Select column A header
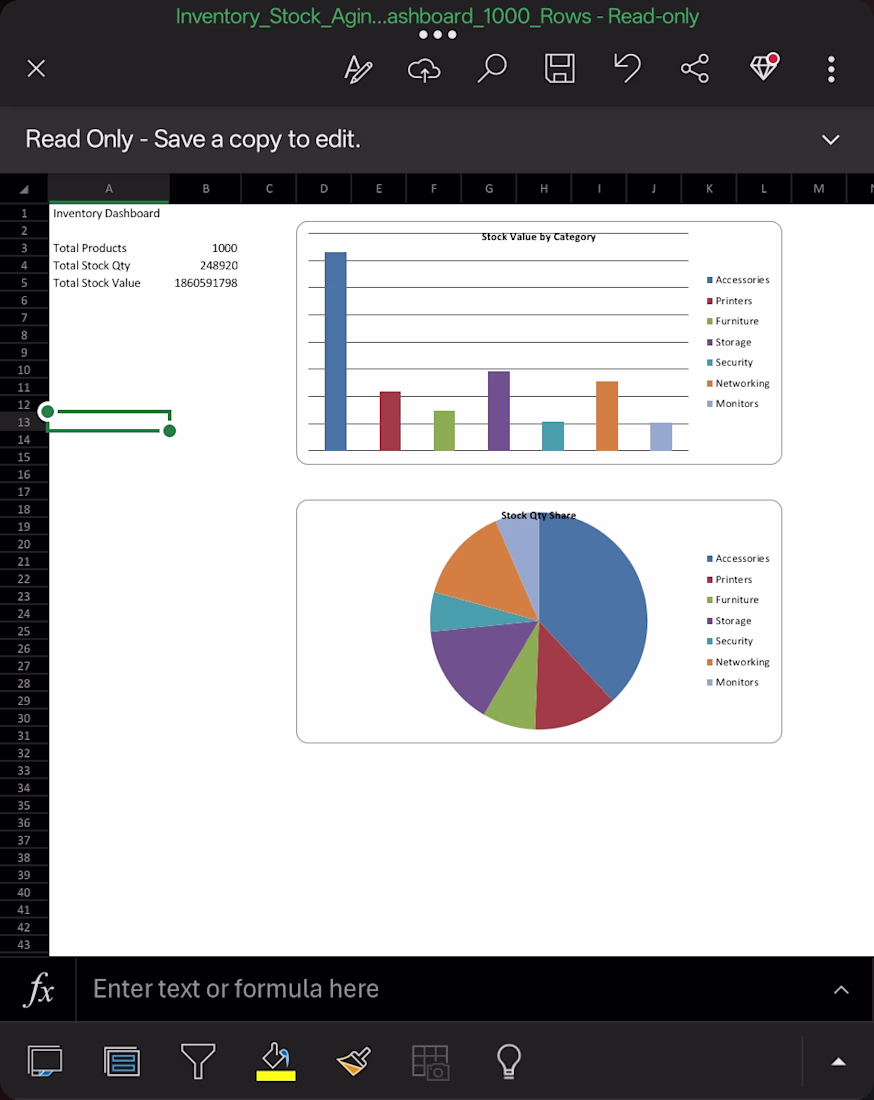 point(109,189)
